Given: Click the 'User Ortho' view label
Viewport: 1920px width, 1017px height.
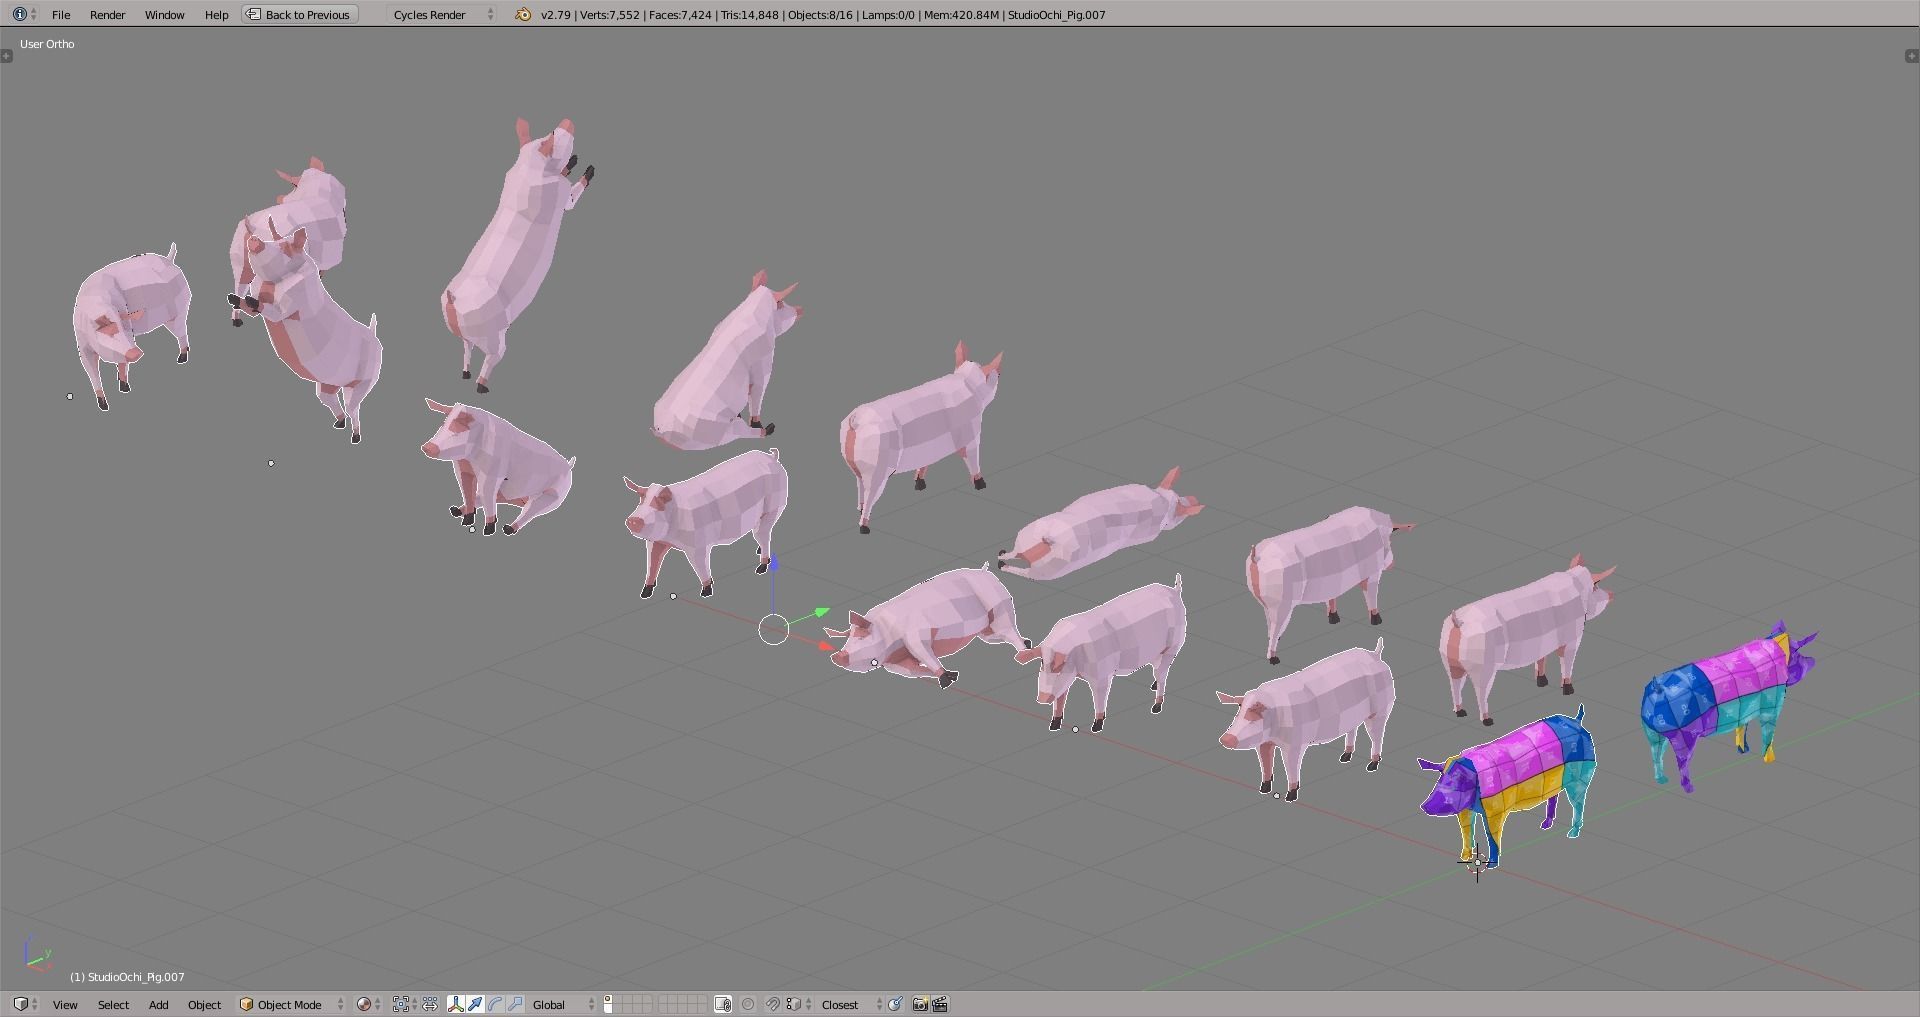Looking at the screenshot, I should 47,44.
